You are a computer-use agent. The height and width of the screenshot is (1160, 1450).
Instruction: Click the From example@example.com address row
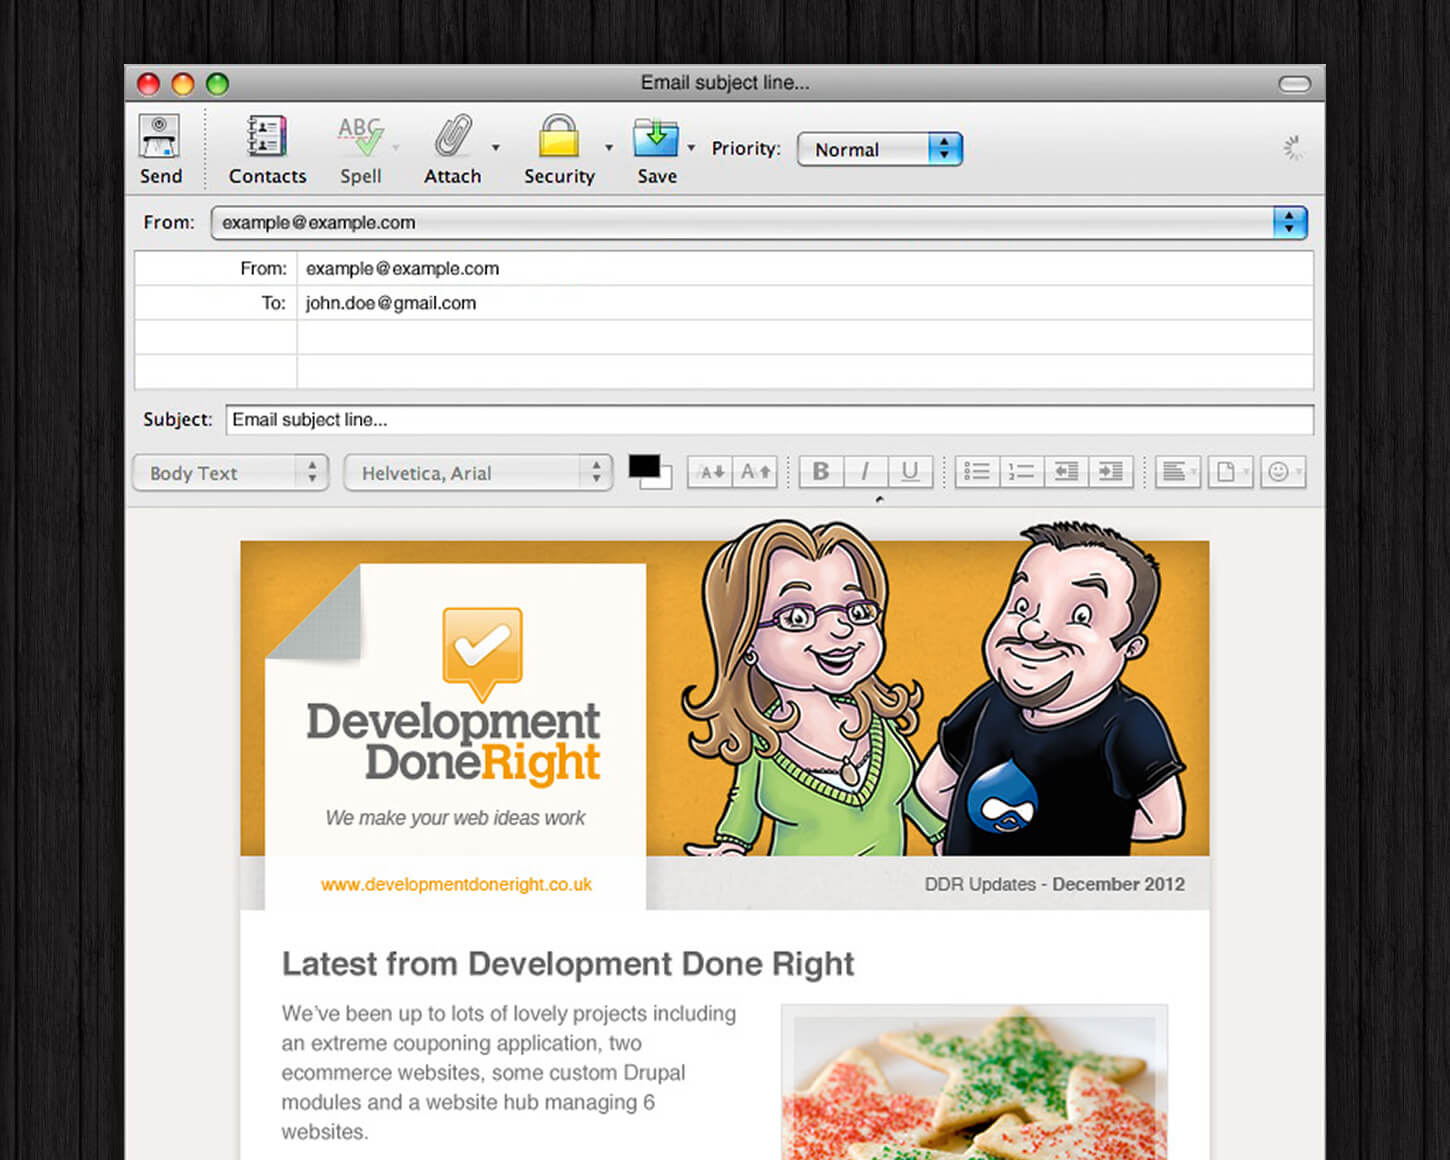pyautogui.click(x=805, y=268)
